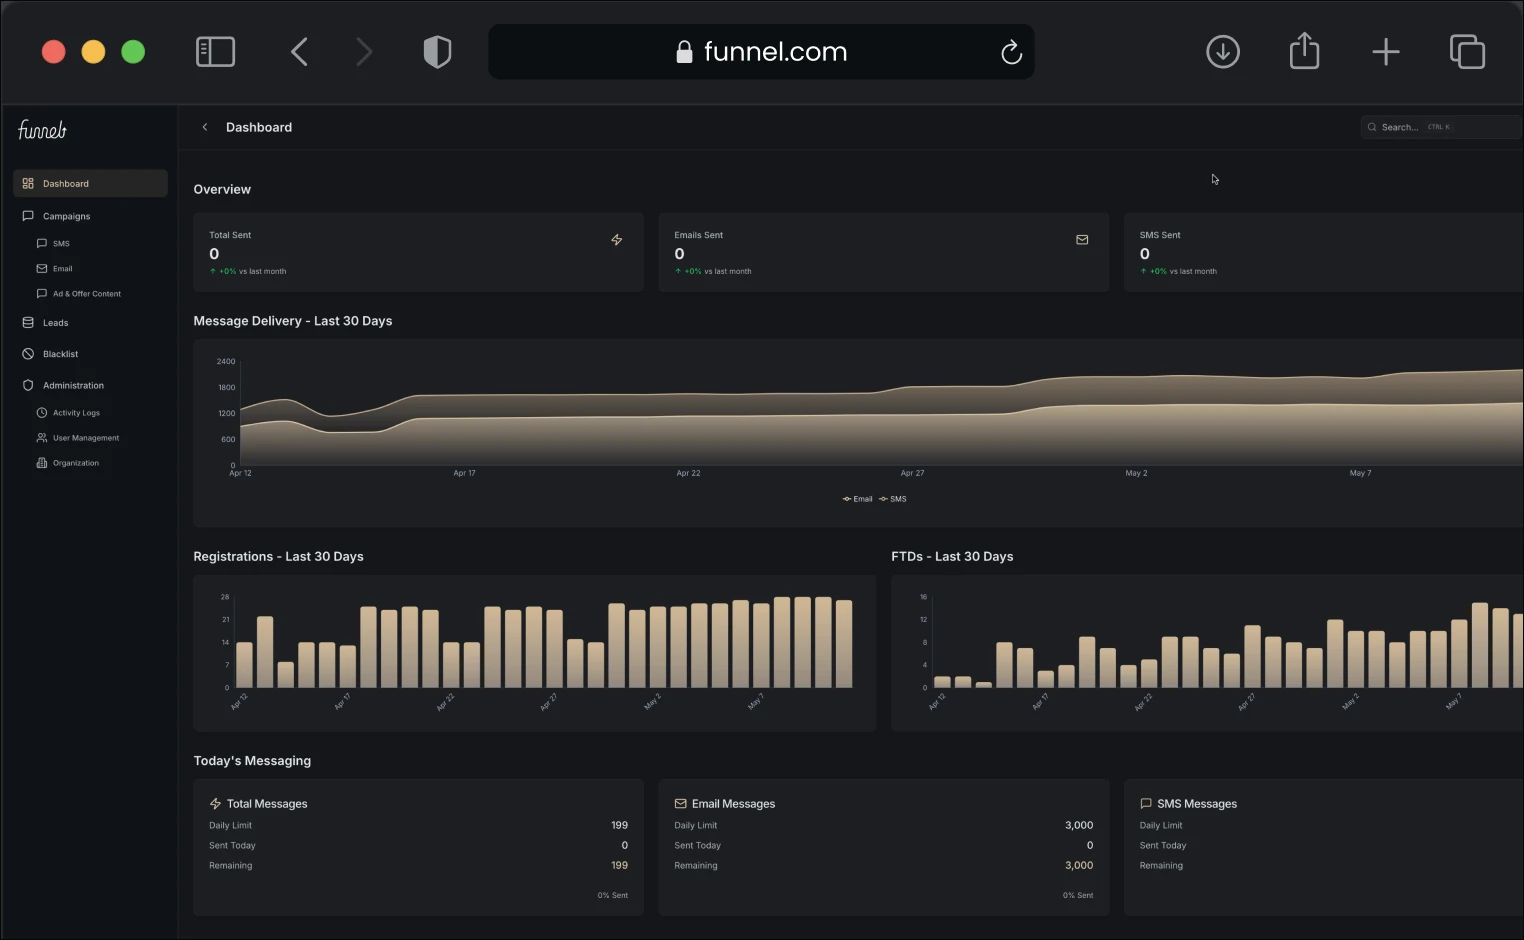1524x940 pixels.
Task: Go back with the browser back arrow
Action: (x=299, y=52)
